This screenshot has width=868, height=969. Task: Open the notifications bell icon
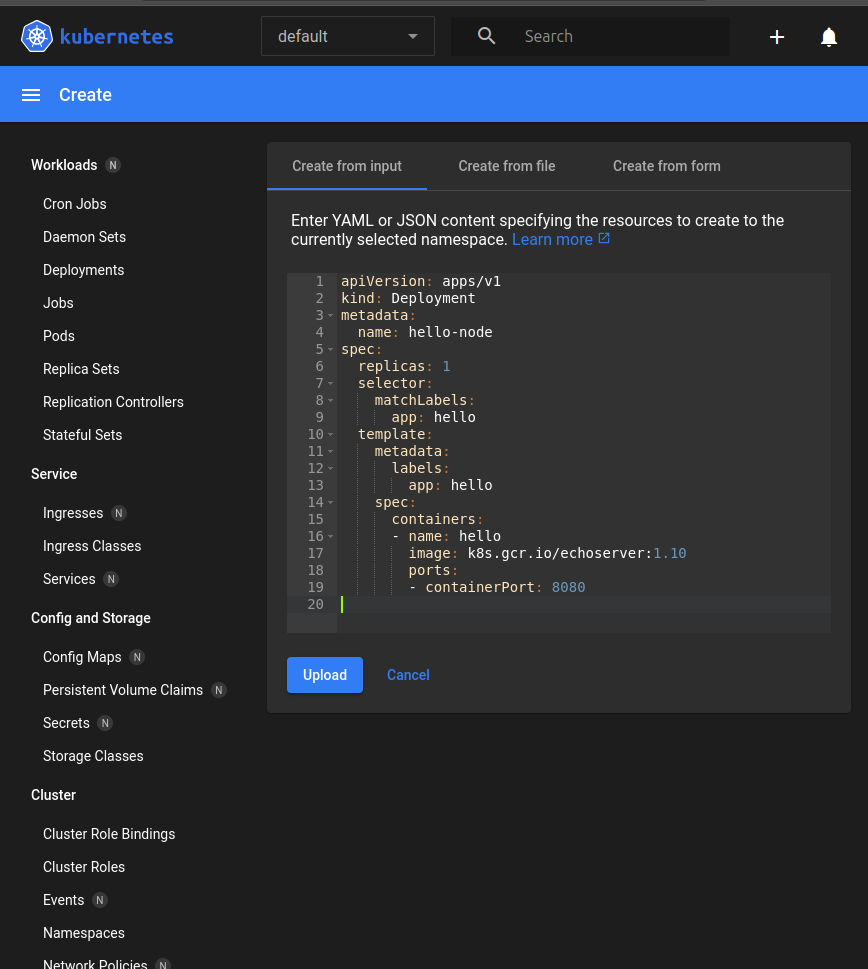click(828, 37)
